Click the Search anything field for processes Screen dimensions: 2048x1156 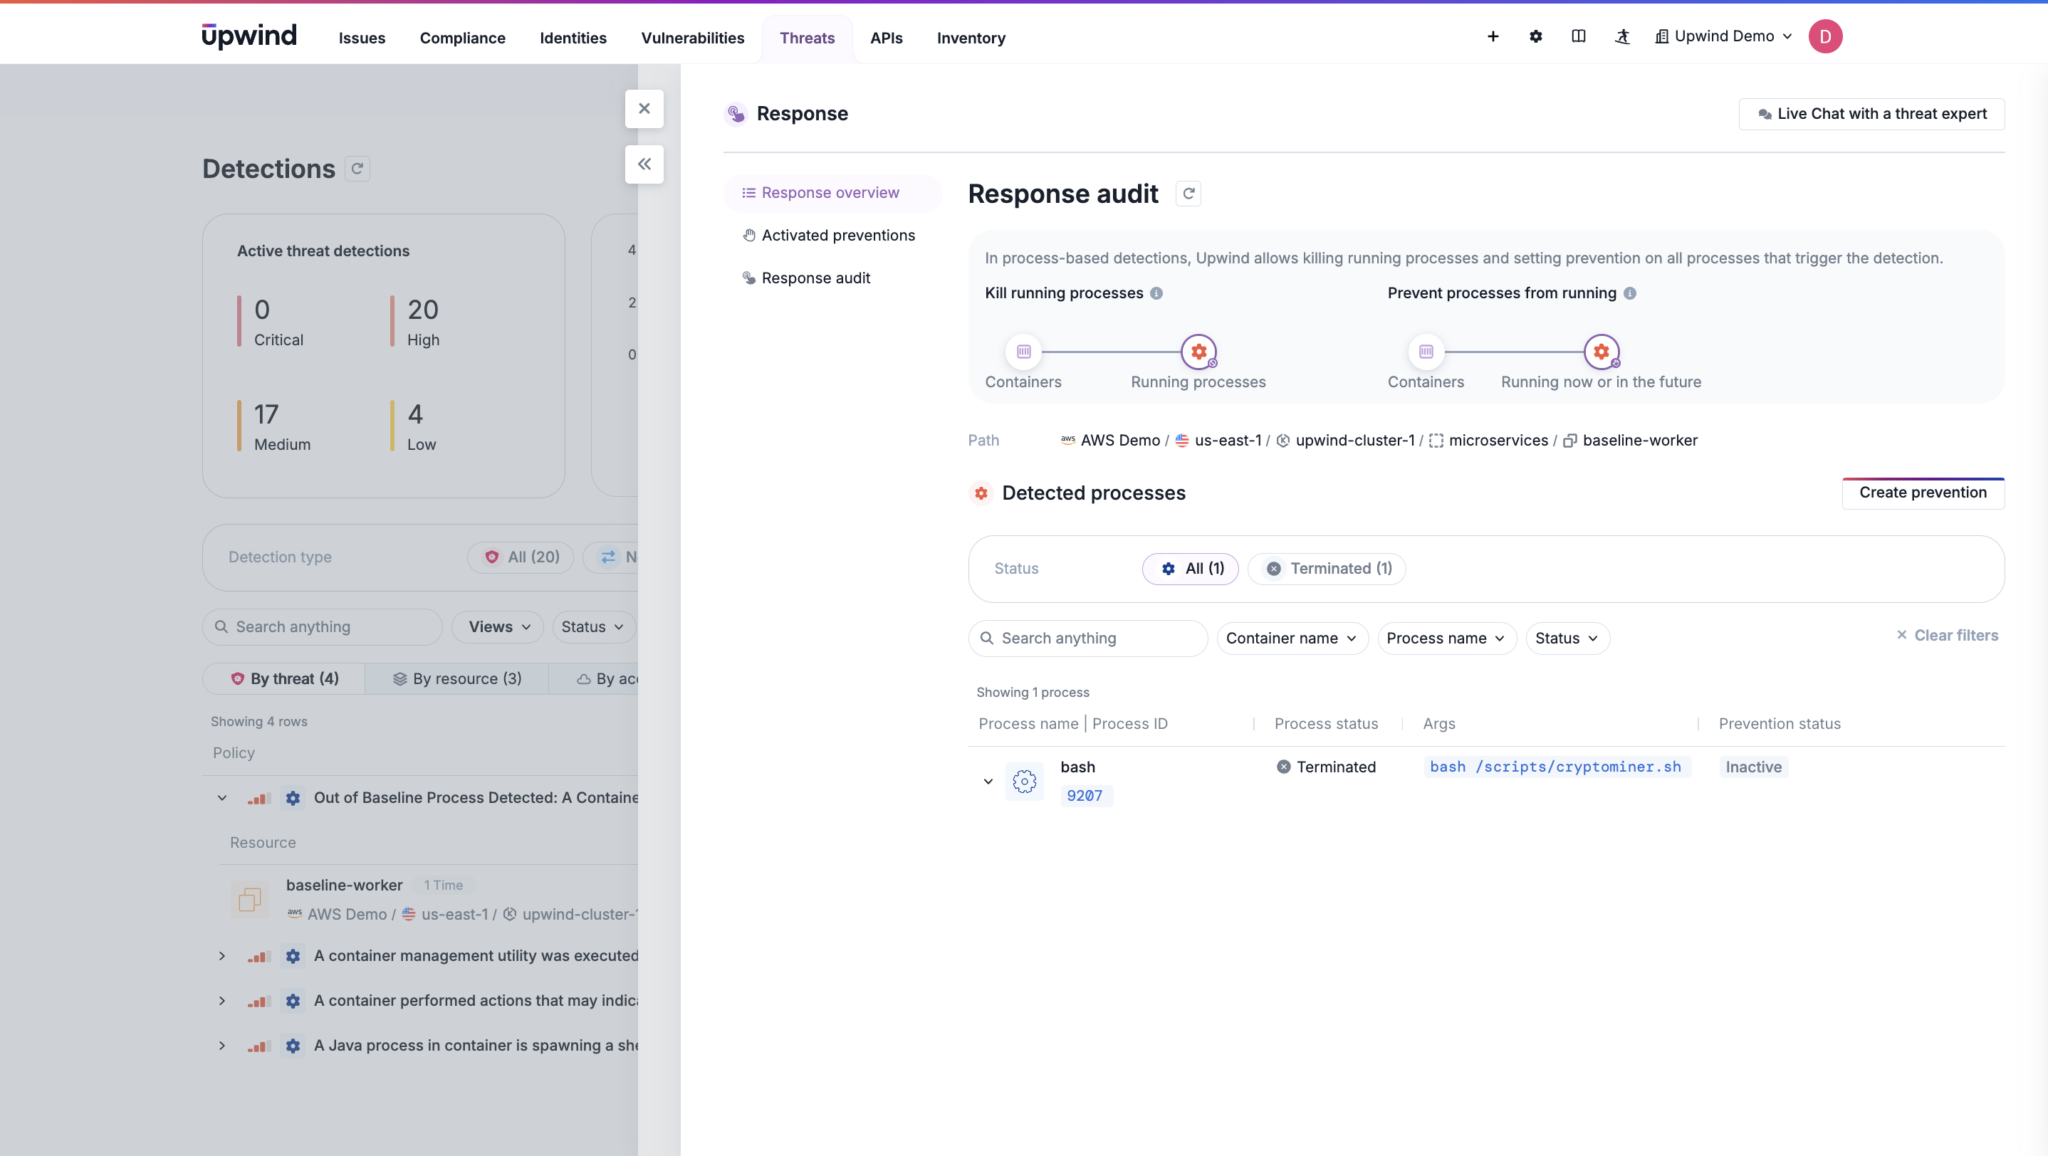pos(1090,638)
